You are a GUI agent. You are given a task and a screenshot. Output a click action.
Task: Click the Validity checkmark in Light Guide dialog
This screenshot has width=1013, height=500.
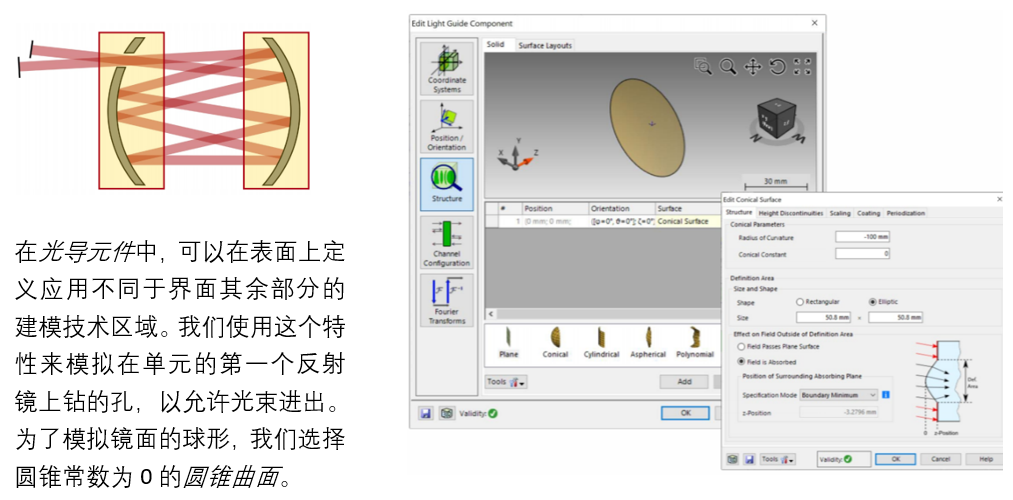[493, 413]
